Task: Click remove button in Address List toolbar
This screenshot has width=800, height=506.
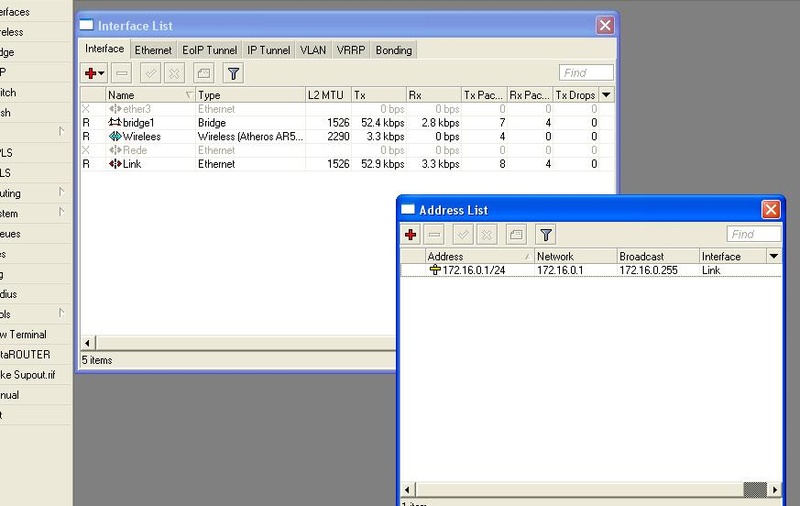Action: pyautogui.click(x=434, y=235)
